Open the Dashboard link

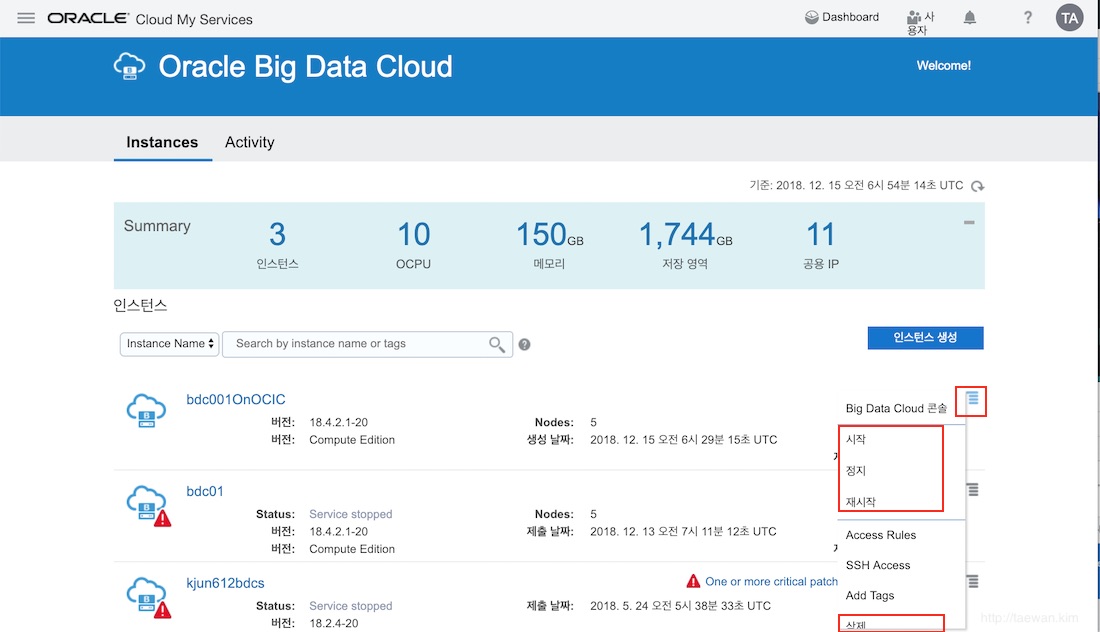842,17
